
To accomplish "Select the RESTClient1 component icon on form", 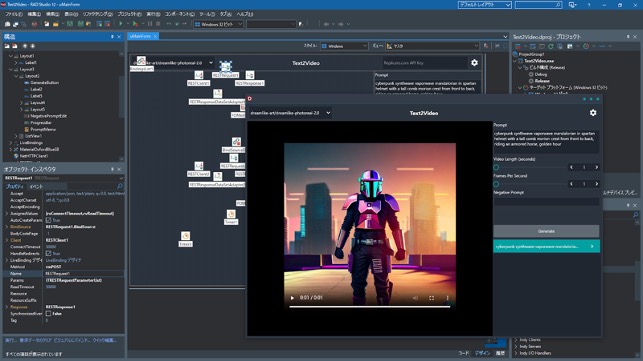I will point(199,75).
